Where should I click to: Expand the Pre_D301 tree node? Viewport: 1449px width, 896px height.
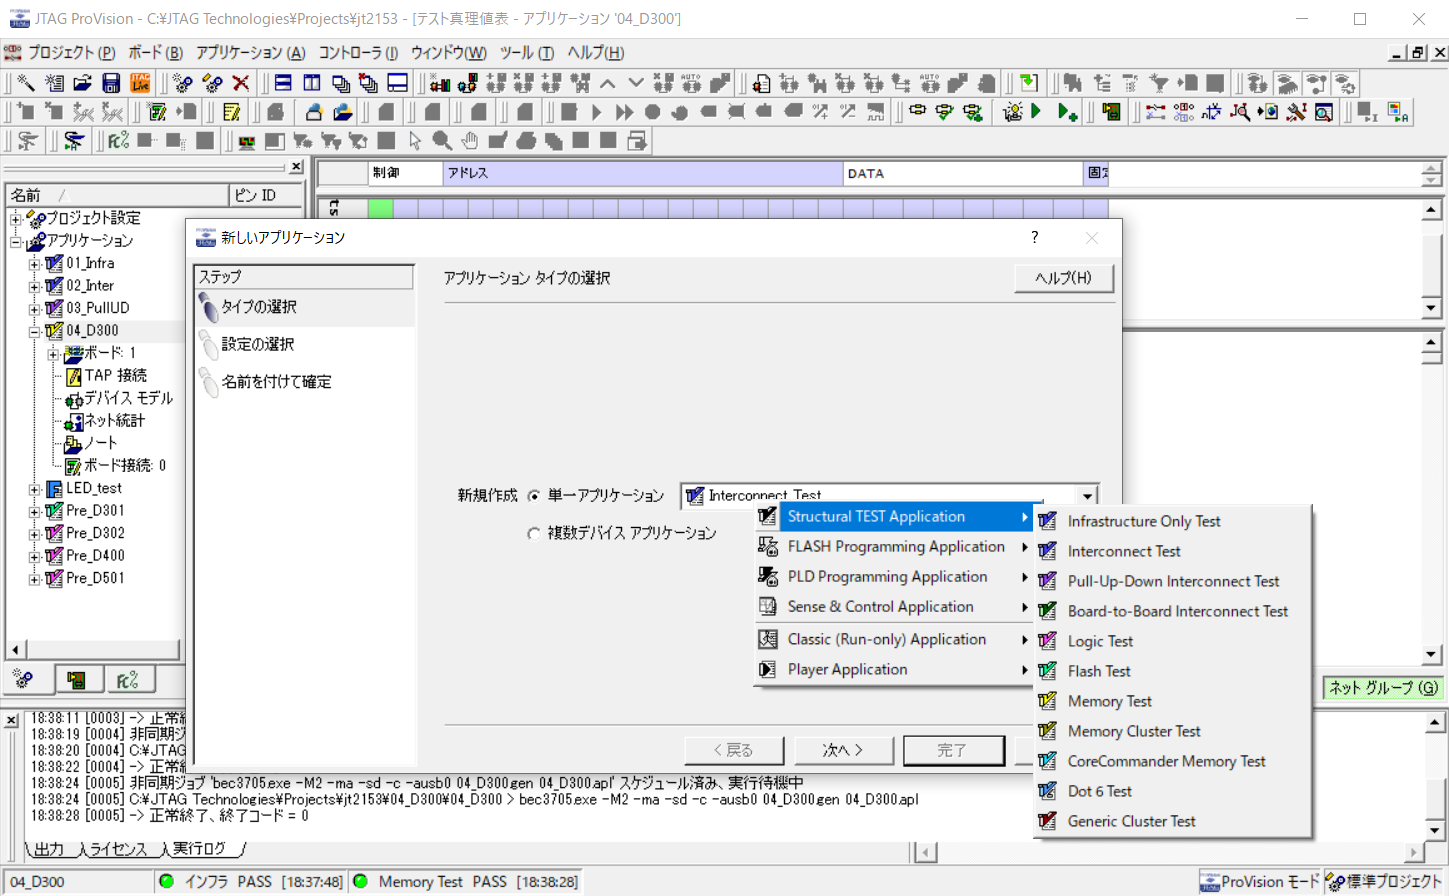coord(35,511)
